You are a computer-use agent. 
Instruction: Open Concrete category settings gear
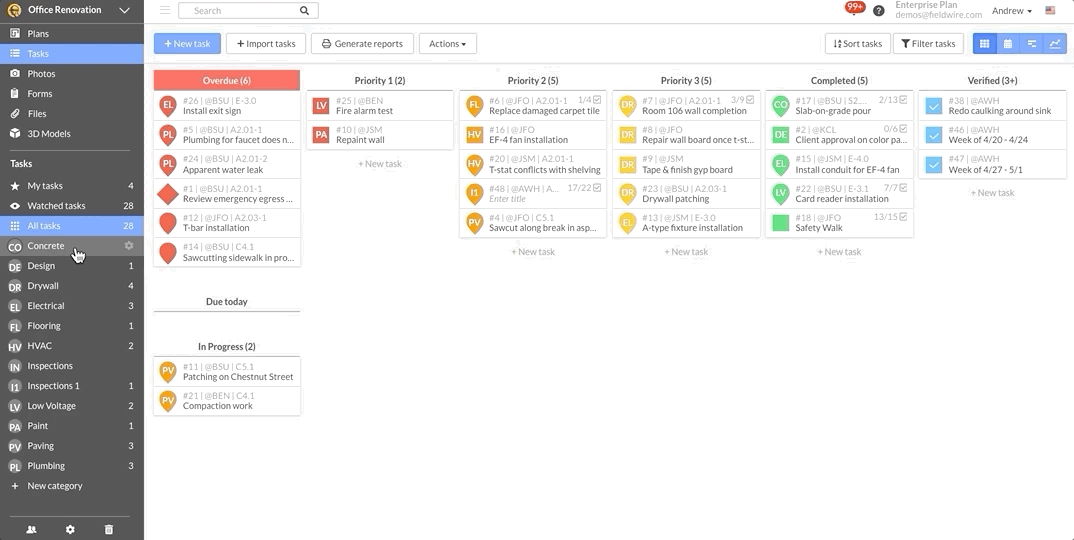pos(129,245)
